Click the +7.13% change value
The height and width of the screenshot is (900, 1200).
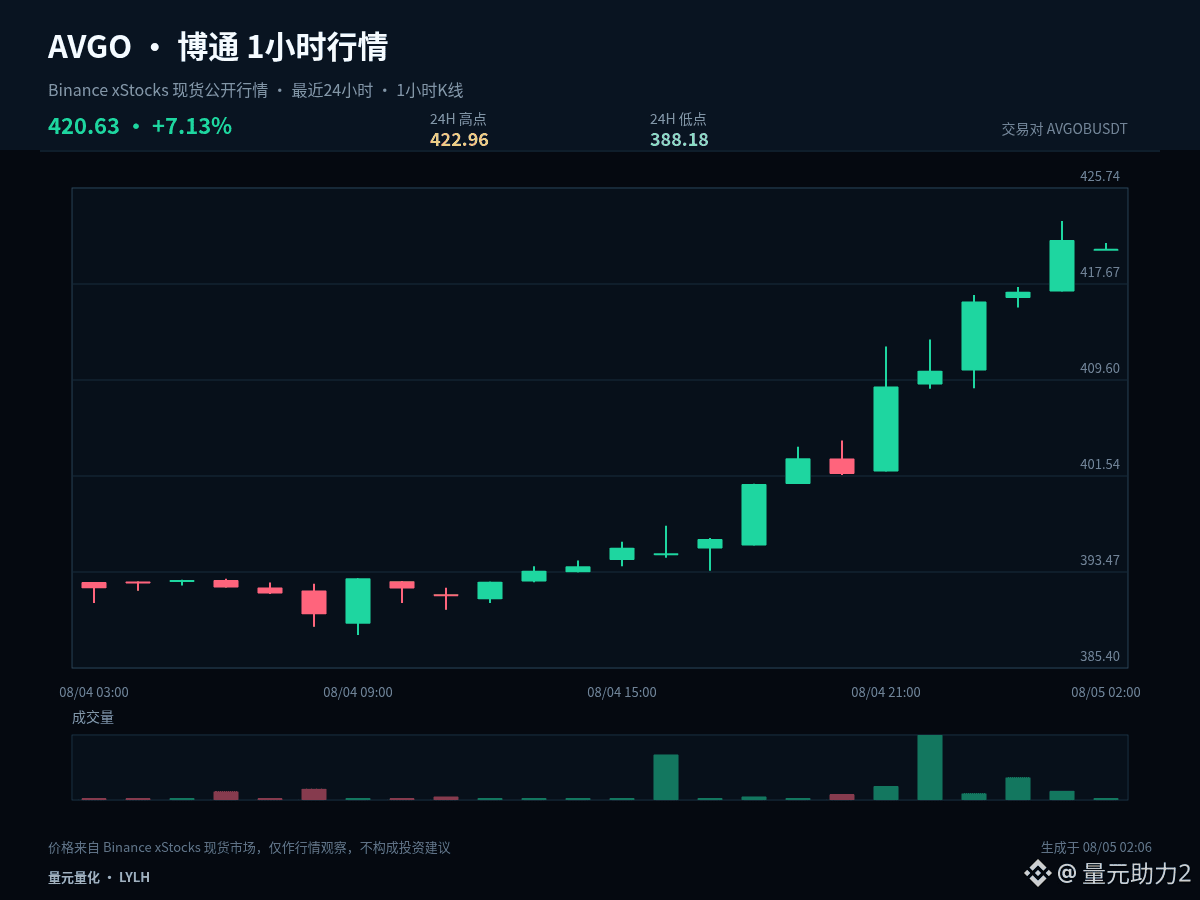coord(192,126)
